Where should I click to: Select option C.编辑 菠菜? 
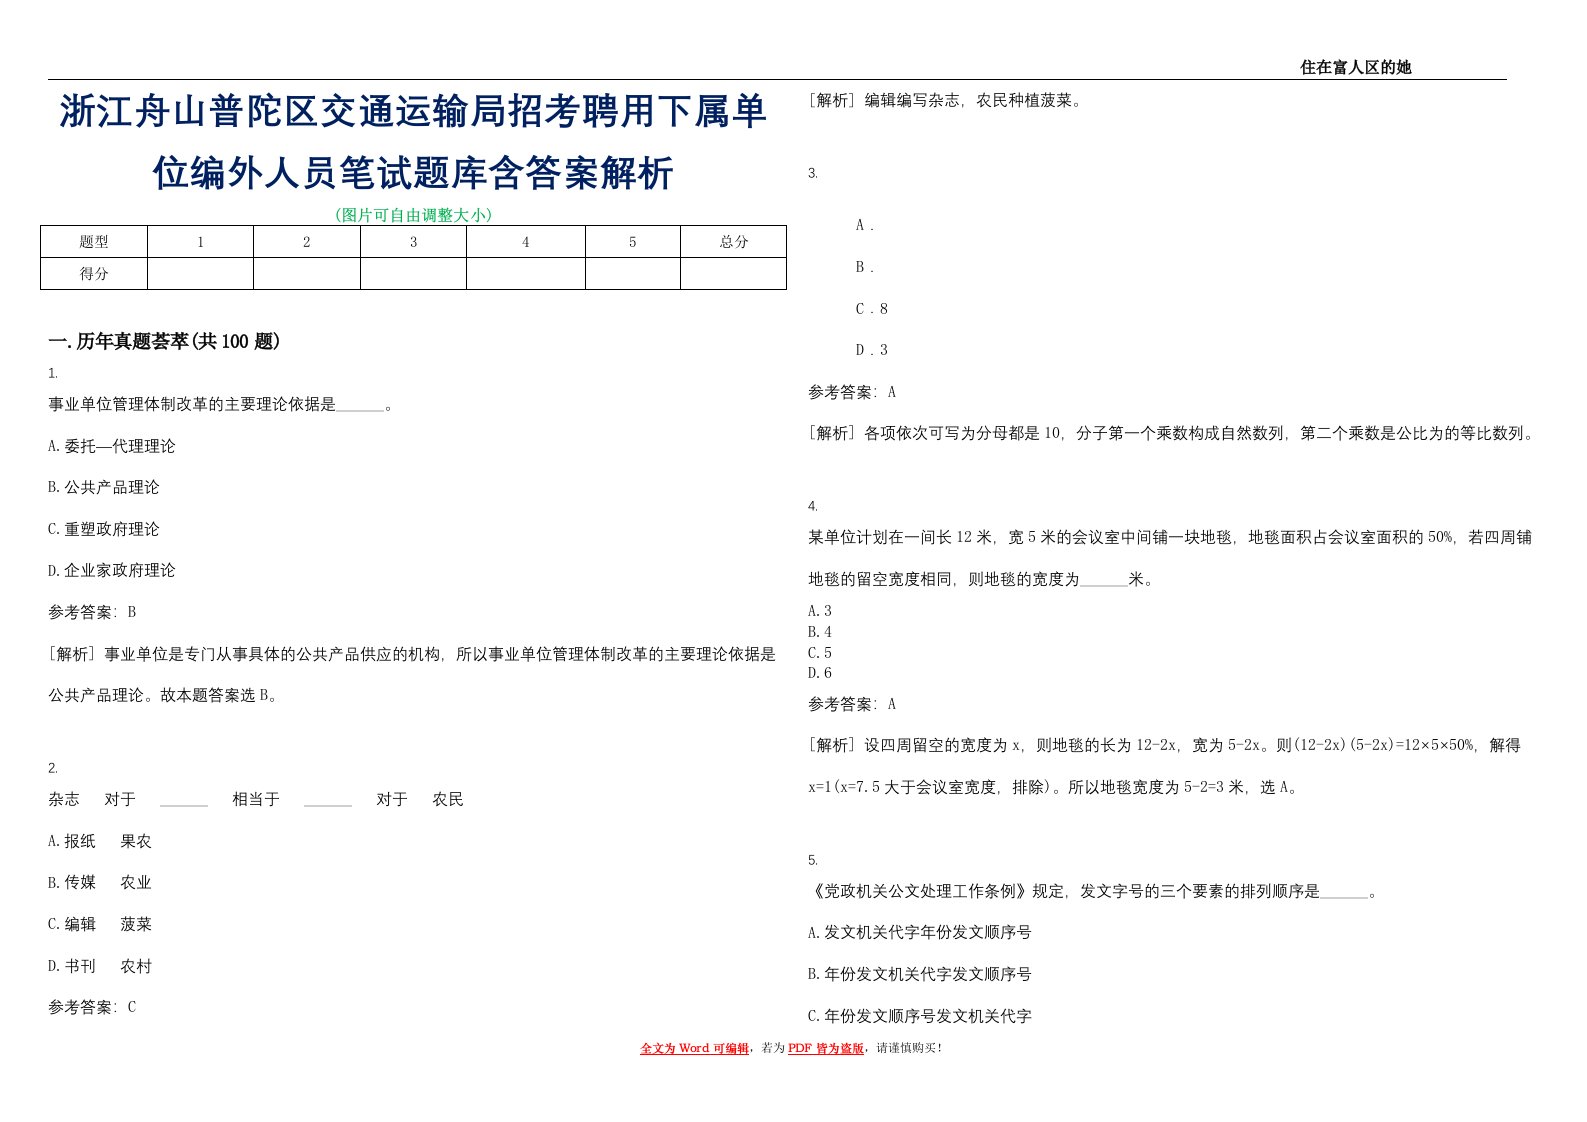tap(100, 924)
